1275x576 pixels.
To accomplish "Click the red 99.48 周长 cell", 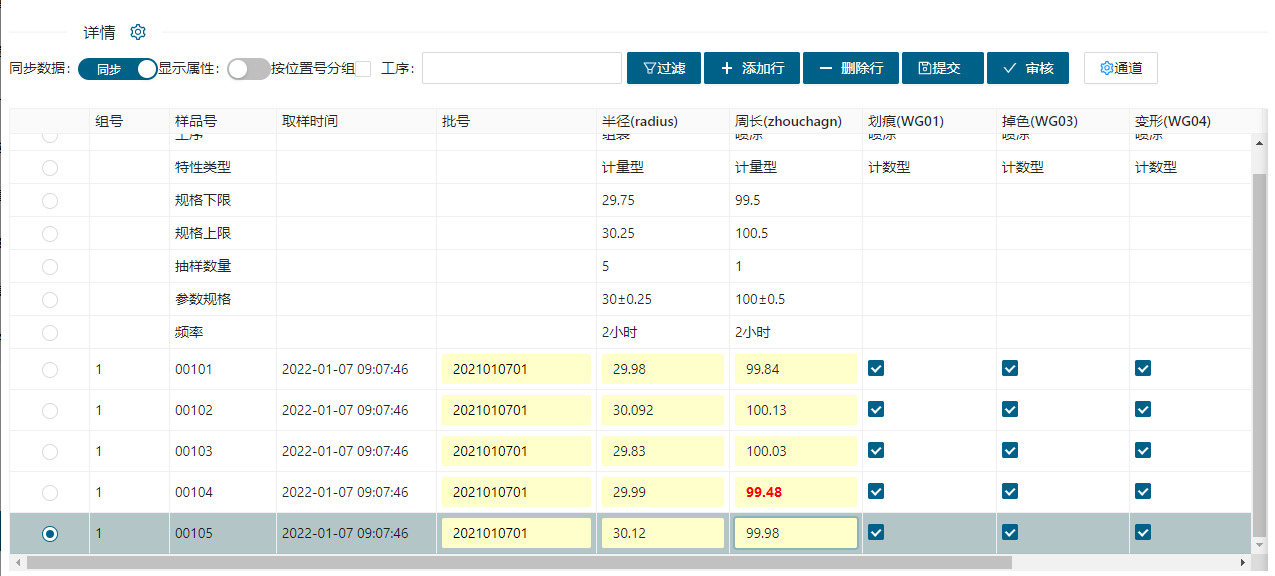I will (795, 492).
